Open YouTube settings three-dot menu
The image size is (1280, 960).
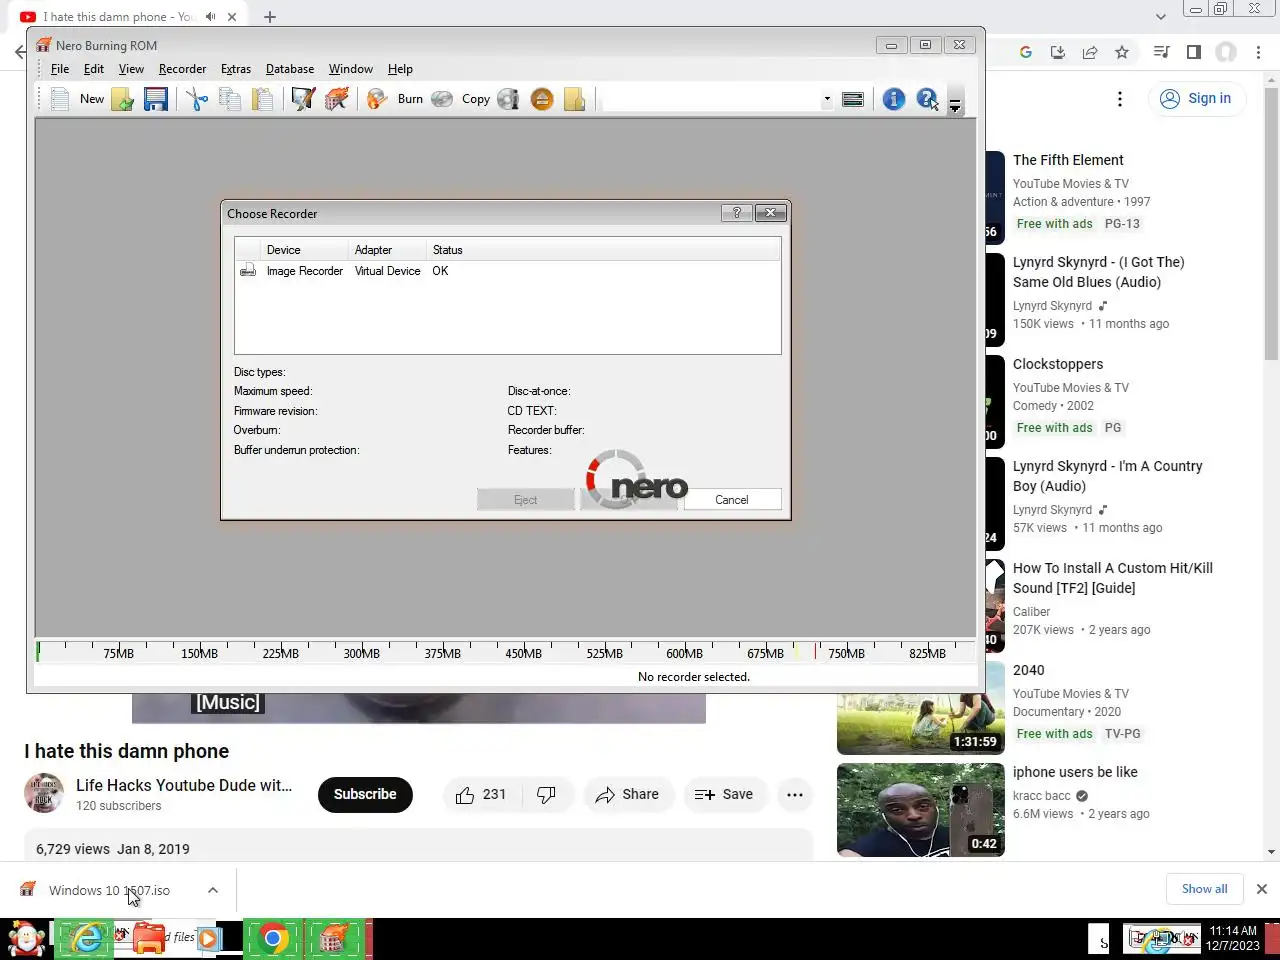click(1120, 98)
